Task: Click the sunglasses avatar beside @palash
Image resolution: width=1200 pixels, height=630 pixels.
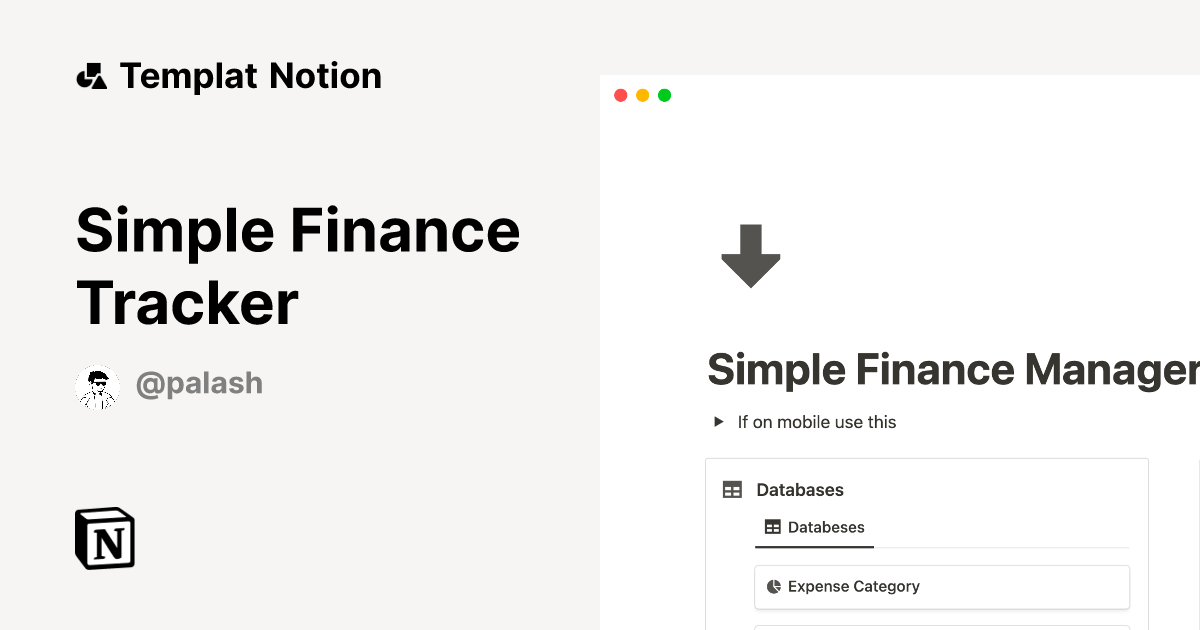Action: pyautogui.click(x=97, y=384)
